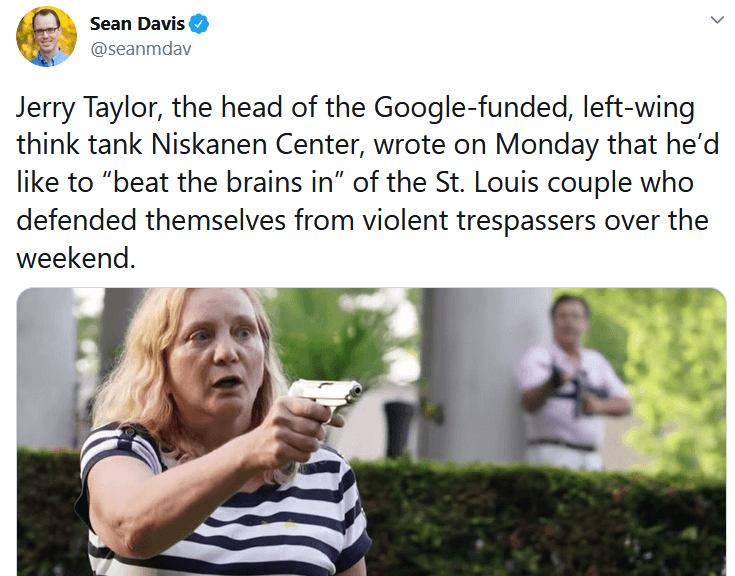Open the Sean Davis display name link
Viewport: 735px width, 576px height.
137,23
